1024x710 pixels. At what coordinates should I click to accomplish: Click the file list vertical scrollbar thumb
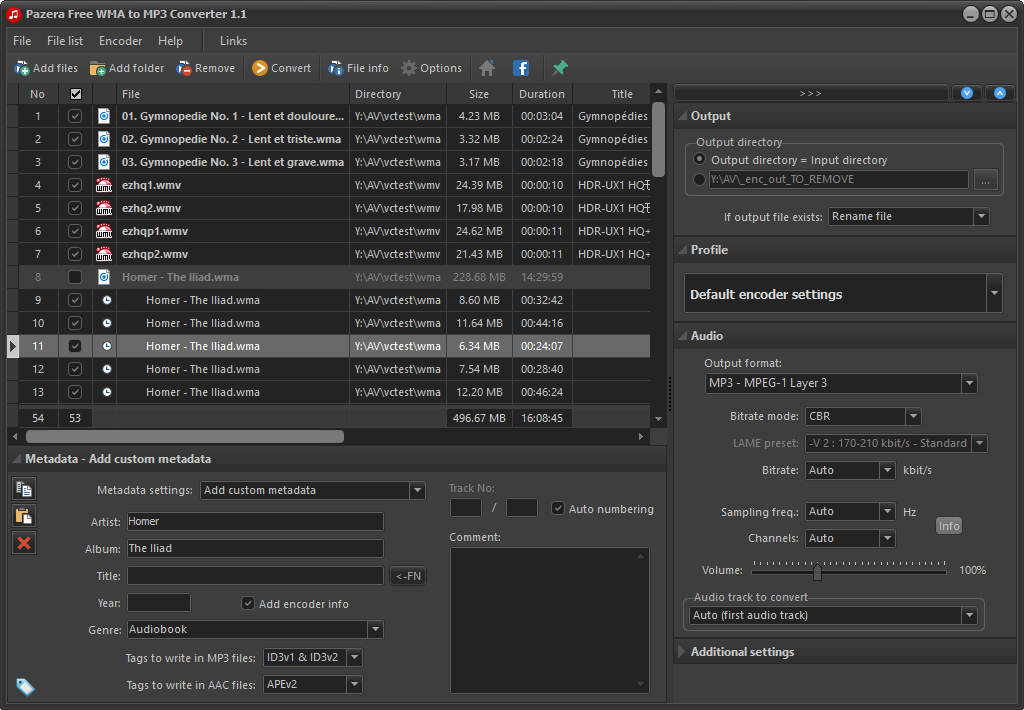pos(658,138)
